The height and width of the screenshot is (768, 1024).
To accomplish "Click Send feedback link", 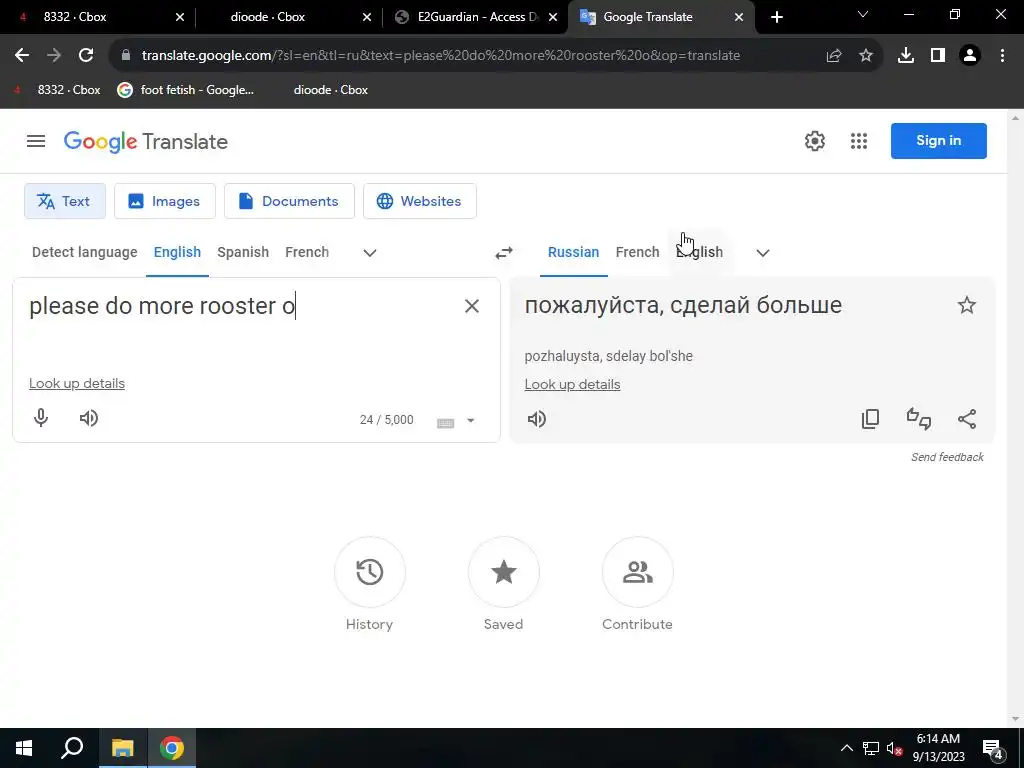I will 947,457.
